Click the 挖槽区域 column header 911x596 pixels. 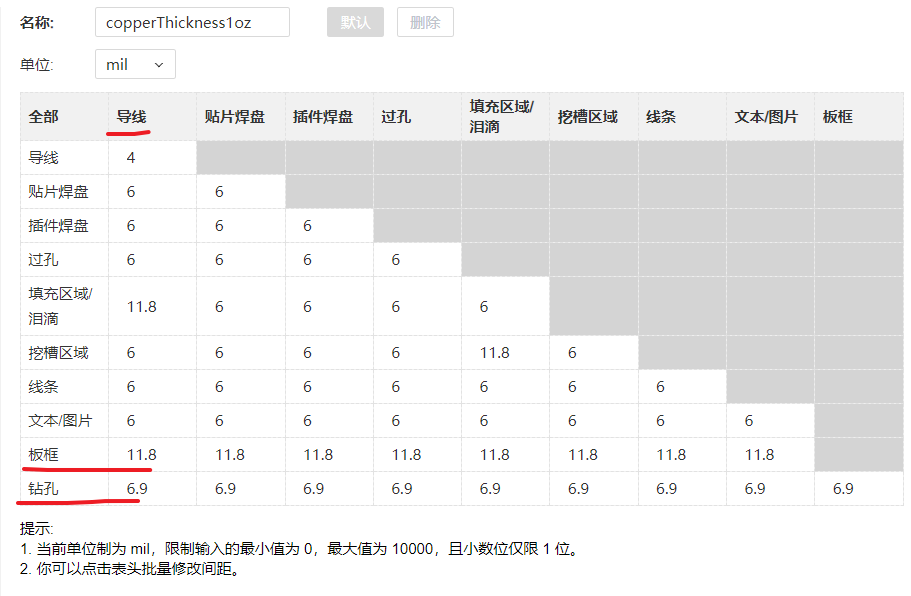[x=594, y=117]
